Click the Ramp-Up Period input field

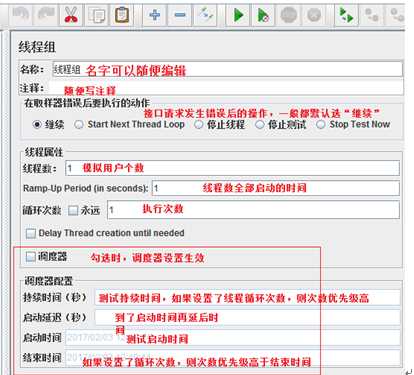click(x=276, y=188)
